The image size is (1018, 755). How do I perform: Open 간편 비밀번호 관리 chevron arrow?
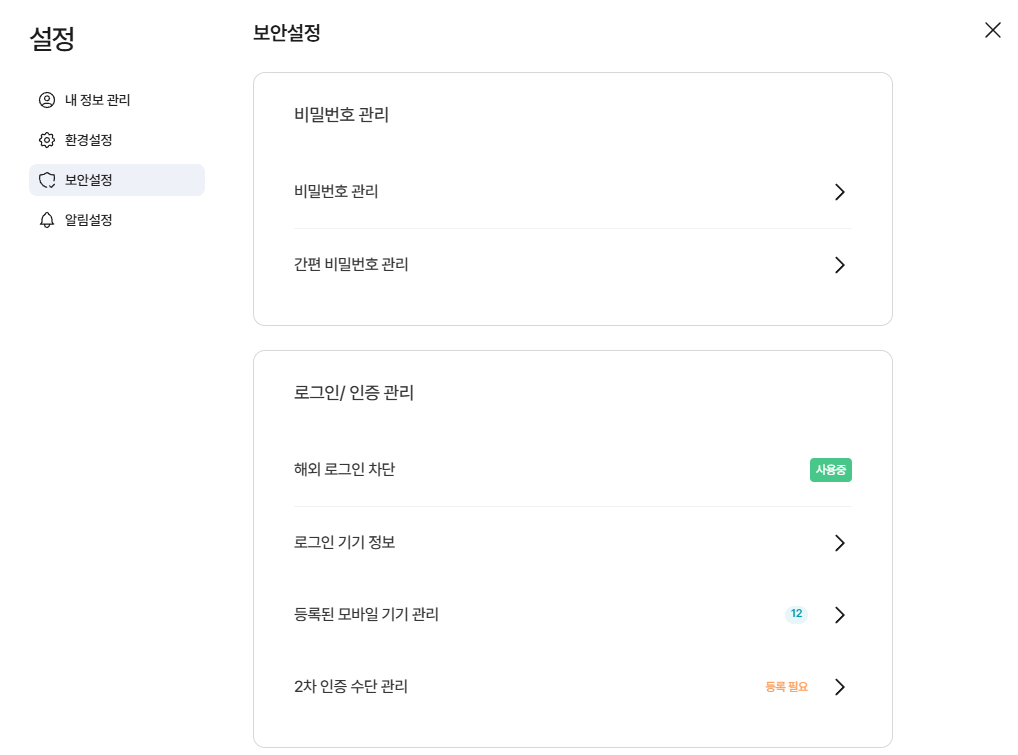pyautogui.click(x=840, y=265)
